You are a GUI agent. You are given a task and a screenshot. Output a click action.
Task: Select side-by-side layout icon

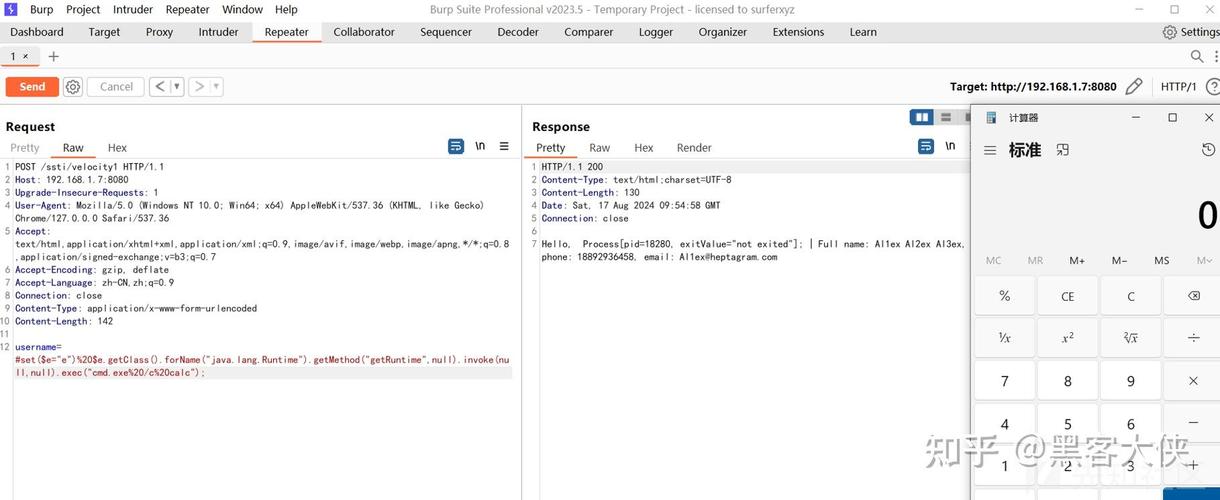coord(921,117)
